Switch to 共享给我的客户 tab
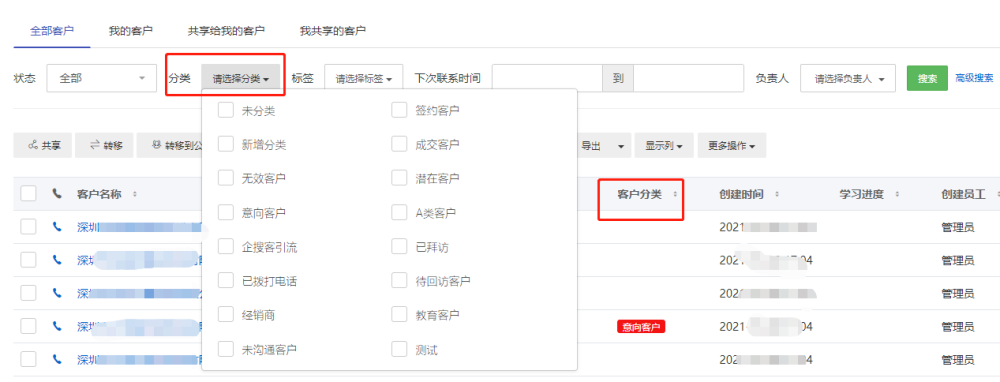Image resolution: width=1000 pixels, height=382 pixels. pyautogui.click(x=226, y=31)
